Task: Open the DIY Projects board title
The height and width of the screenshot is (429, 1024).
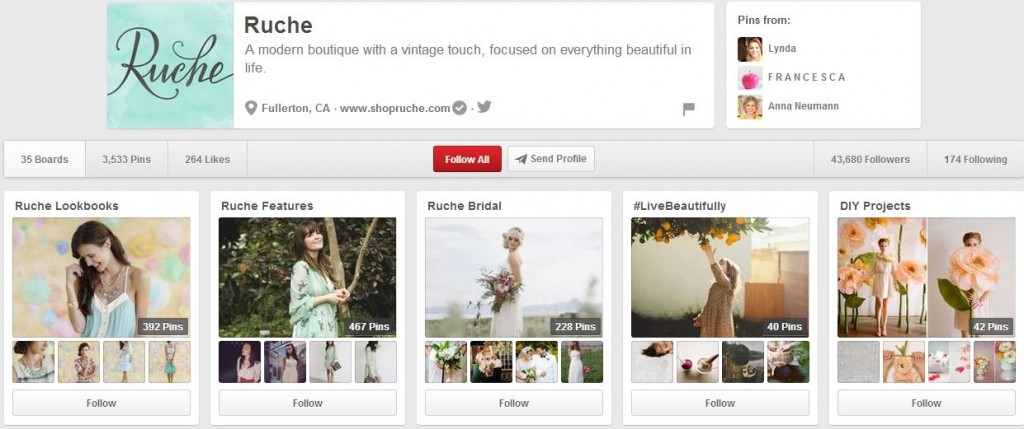Action: (875, 206)
